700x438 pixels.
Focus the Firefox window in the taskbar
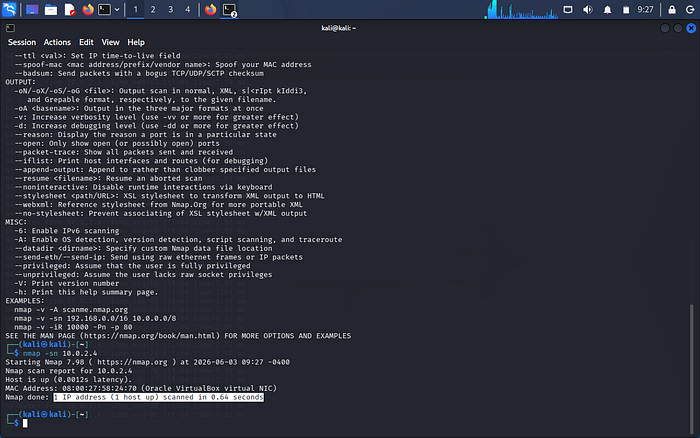210,9
